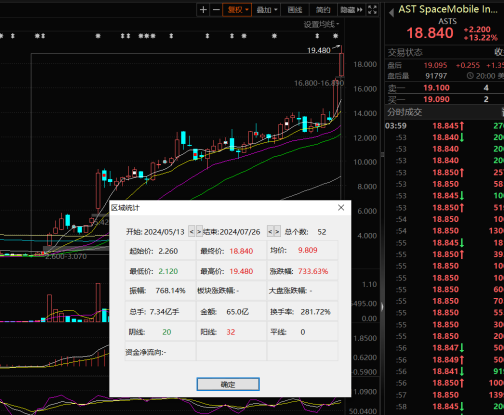Move start date 2024/05/13 earlier
This screenshot has width=504, height=415.
point(191,232)
